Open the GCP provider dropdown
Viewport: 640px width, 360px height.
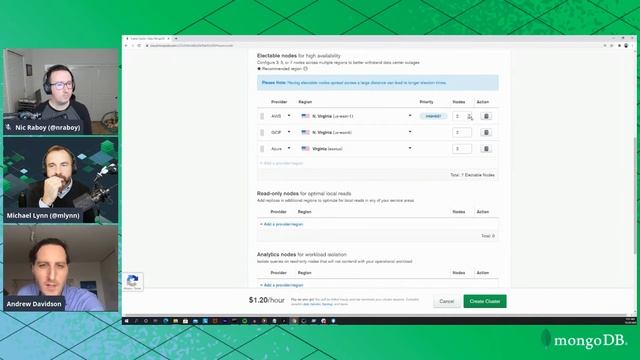click(281, 133)
